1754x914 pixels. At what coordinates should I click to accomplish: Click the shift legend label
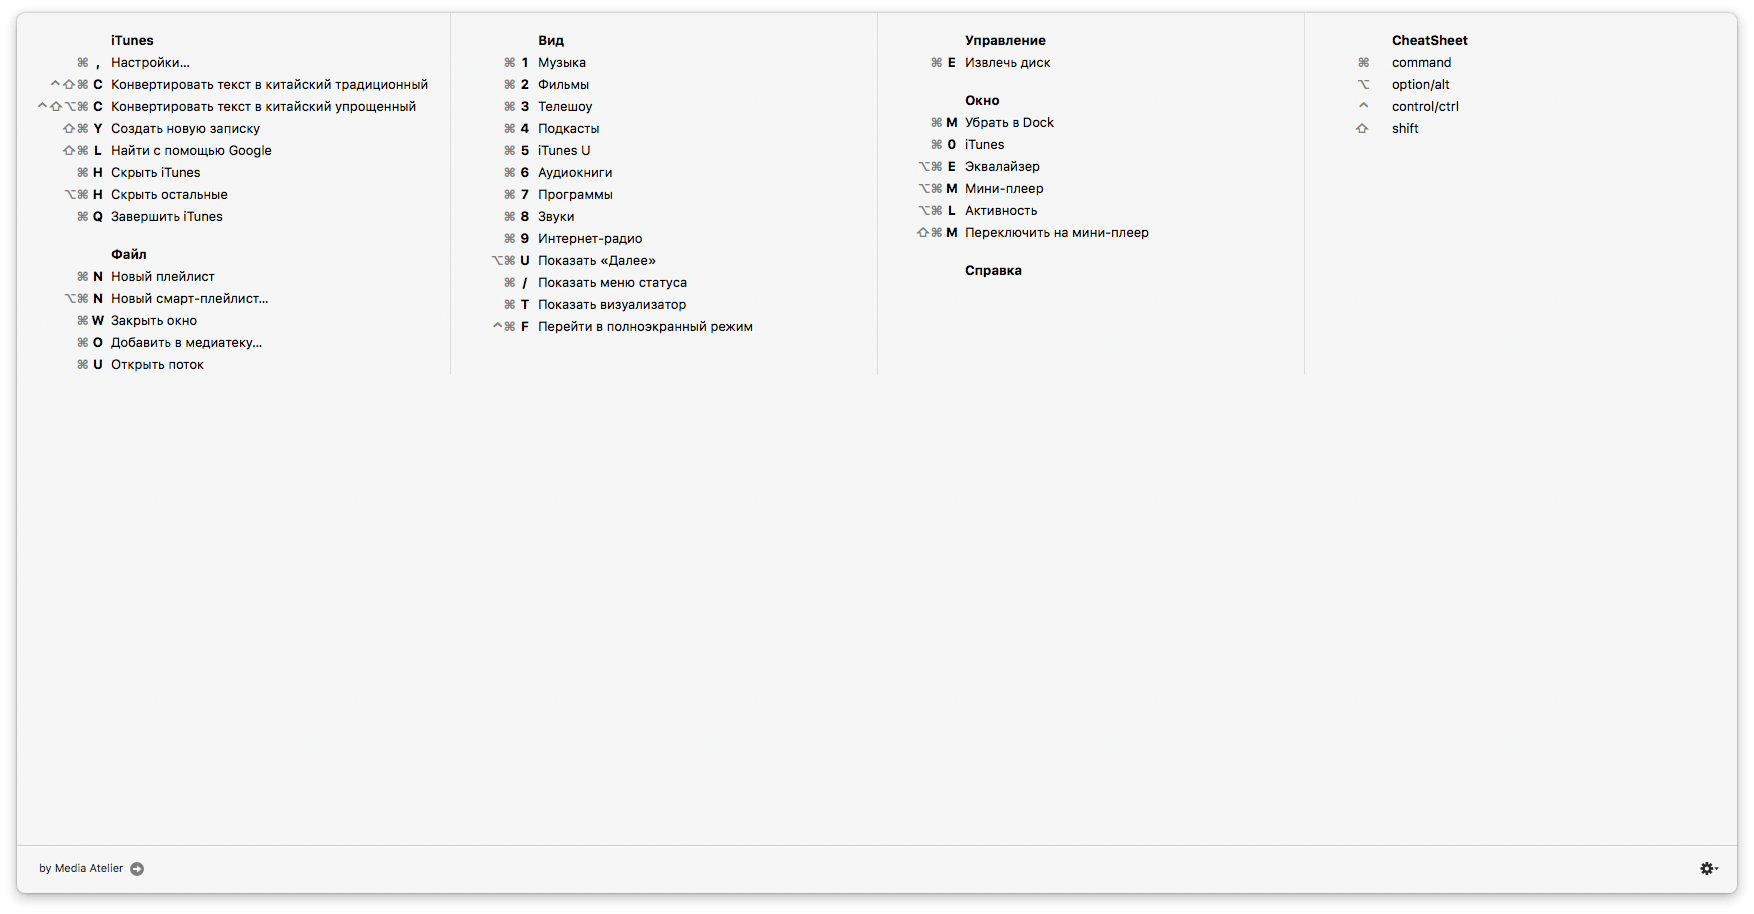click(x=1405, y=129)
